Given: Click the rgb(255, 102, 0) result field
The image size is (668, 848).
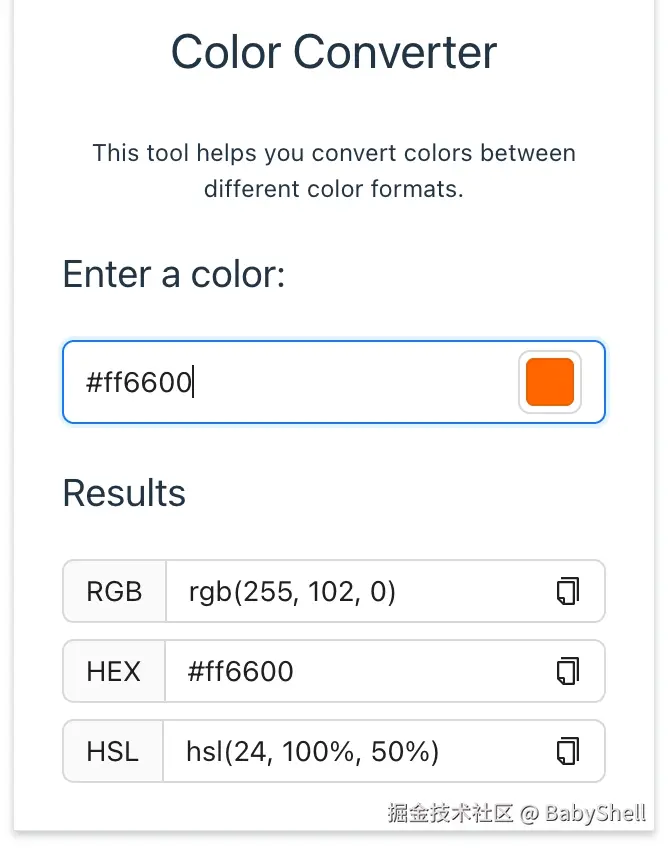Looking at the screenshot, I should (350, 592).
